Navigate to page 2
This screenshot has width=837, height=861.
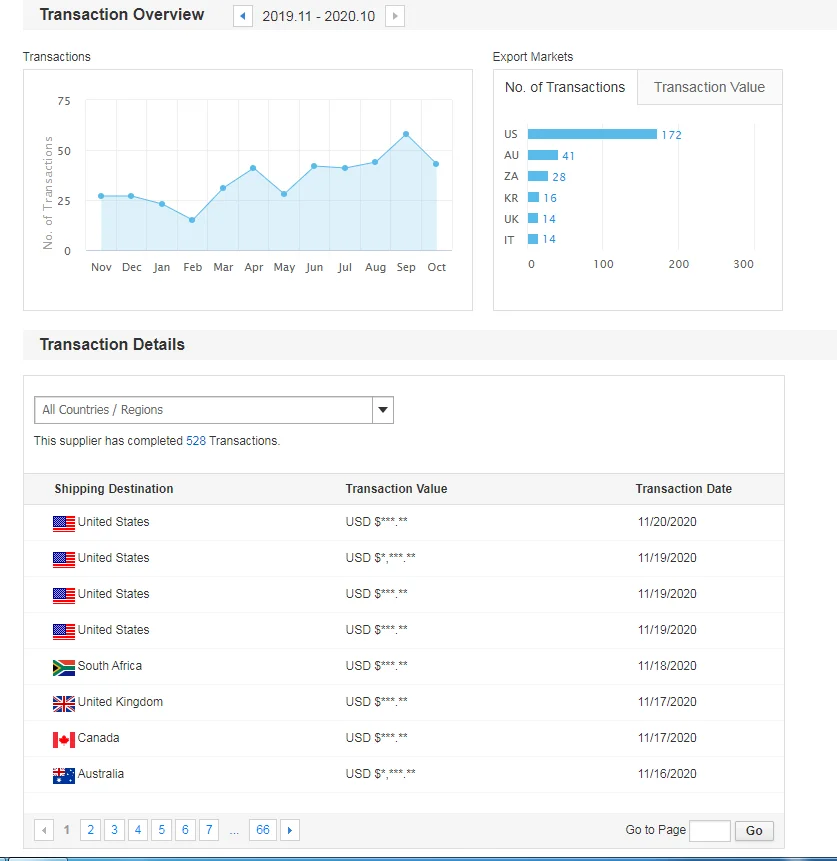pyautogui.click(x=90, y=830)
